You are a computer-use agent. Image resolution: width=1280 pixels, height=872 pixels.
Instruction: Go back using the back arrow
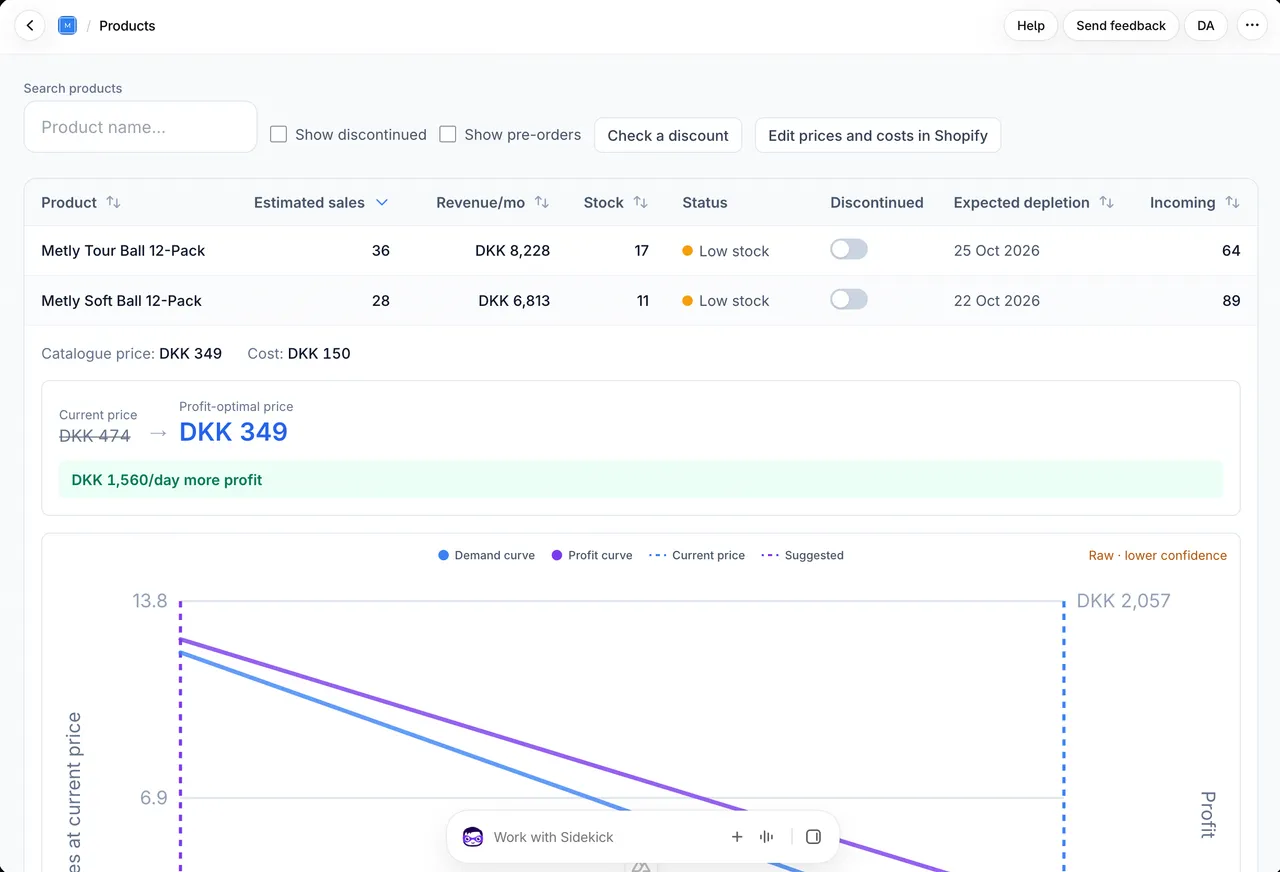[x=30, y=26]
